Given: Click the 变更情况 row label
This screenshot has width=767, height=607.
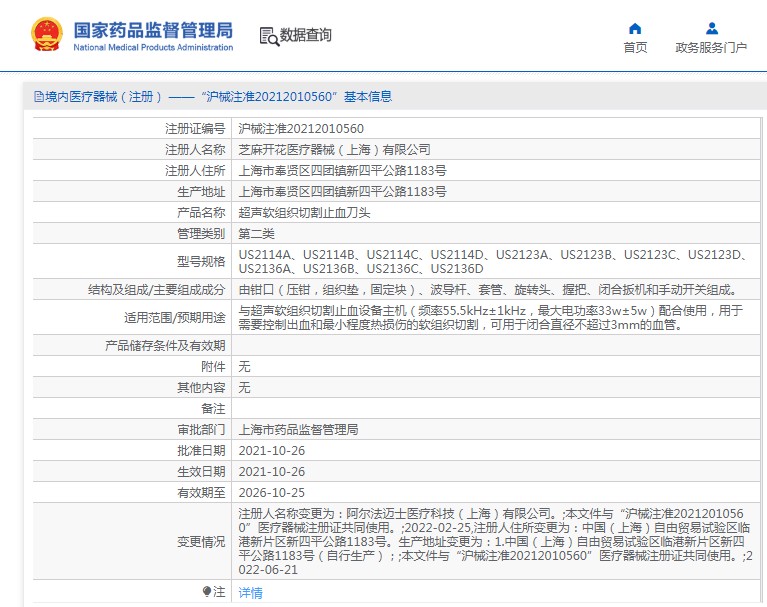Looking at the screenshot, I should (x=201, y=542).
